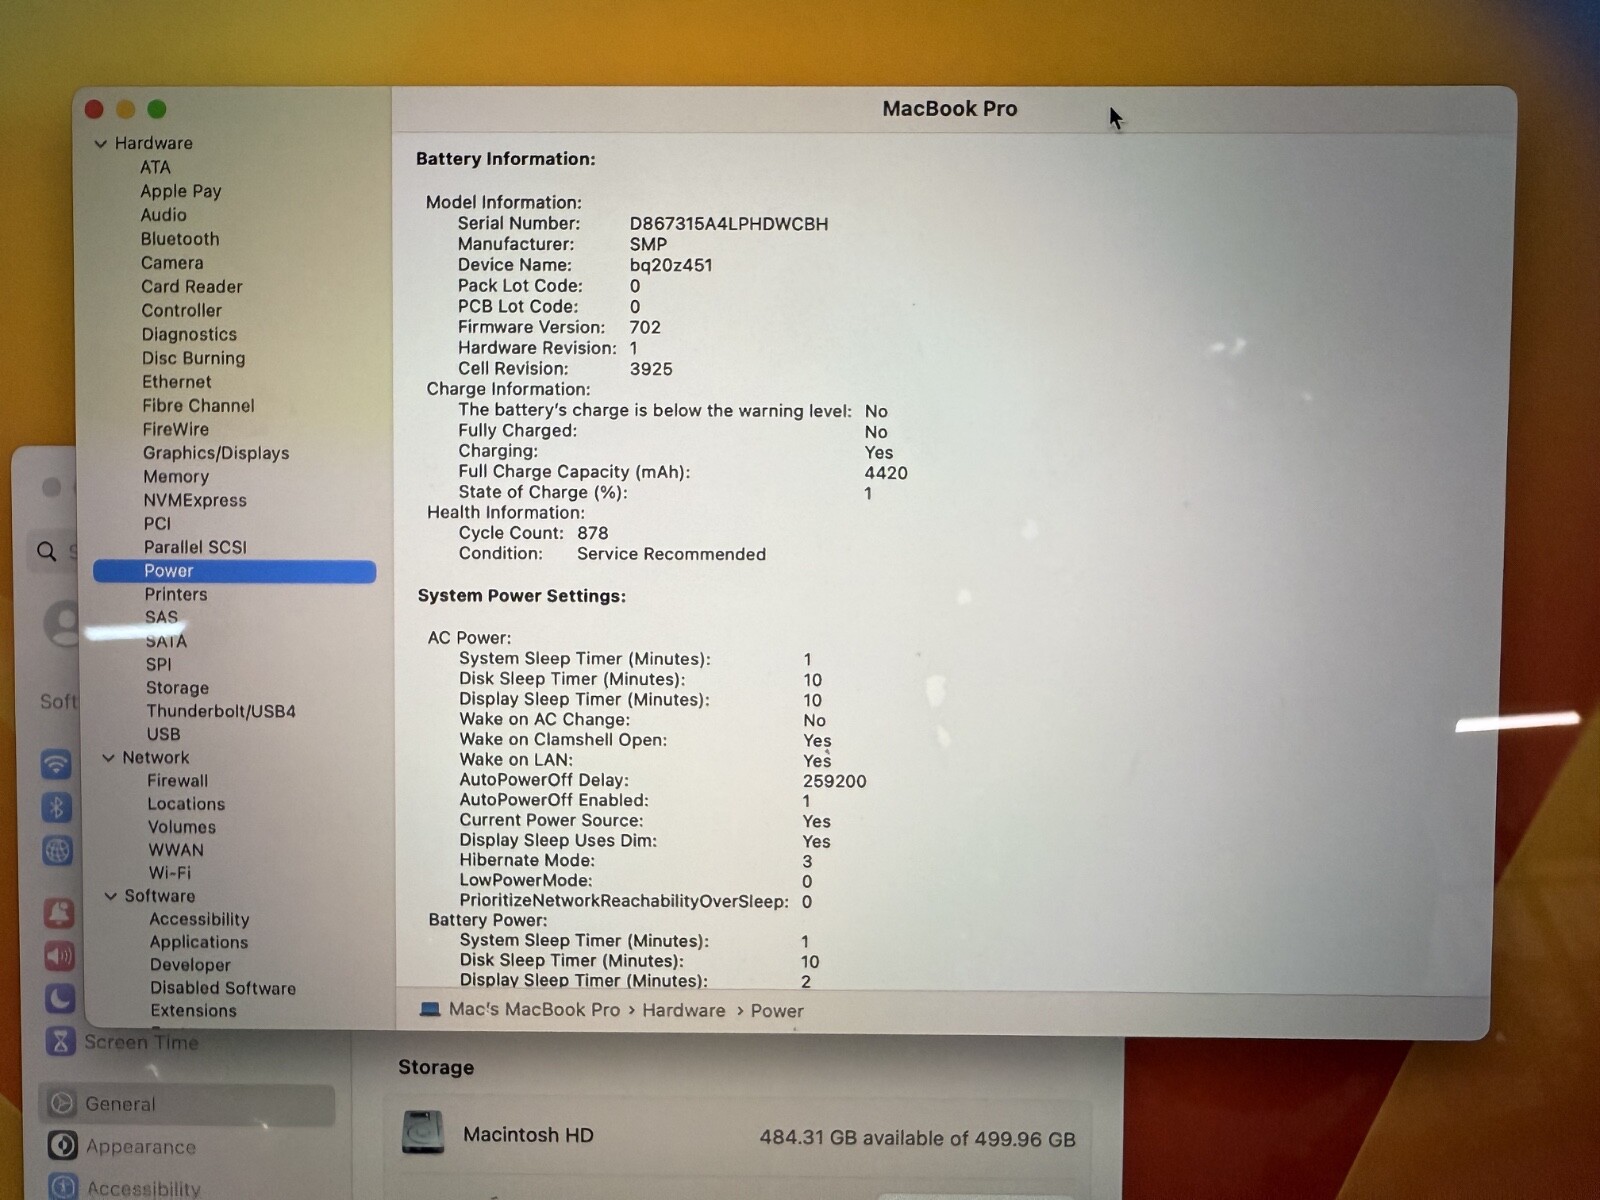
Task: Select SPI under Hardware
Action: (158, 664)
